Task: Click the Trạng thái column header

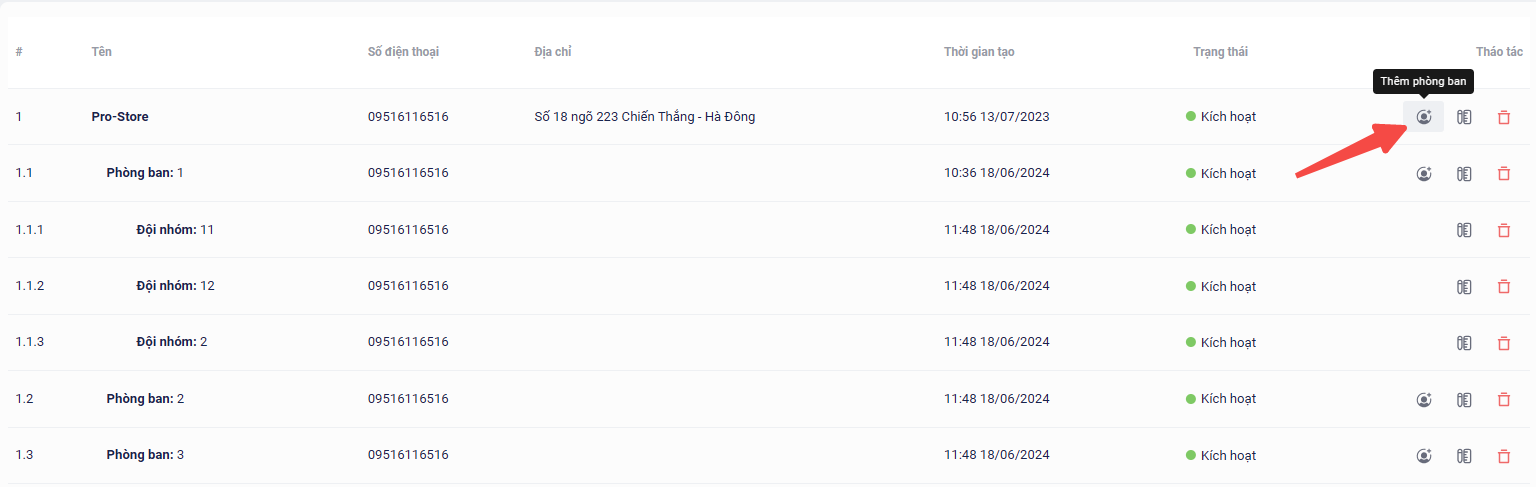Action: click(x=1220, y=52)
